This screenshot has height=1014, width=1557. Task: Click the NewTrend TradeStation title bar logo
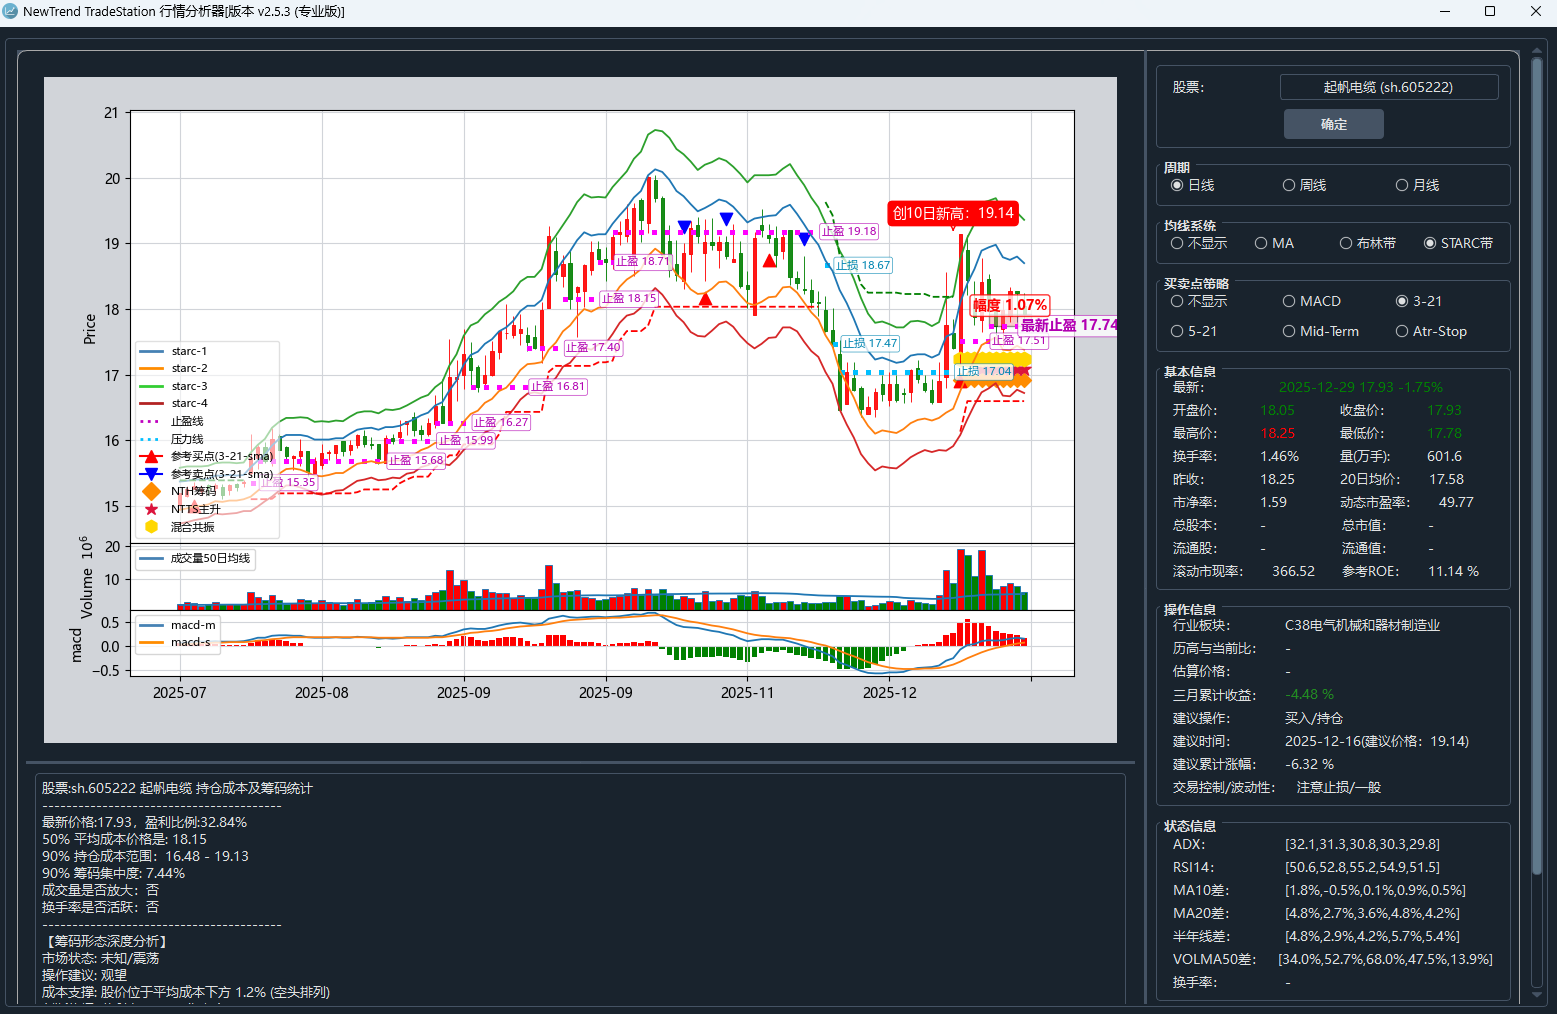point(12,11)
